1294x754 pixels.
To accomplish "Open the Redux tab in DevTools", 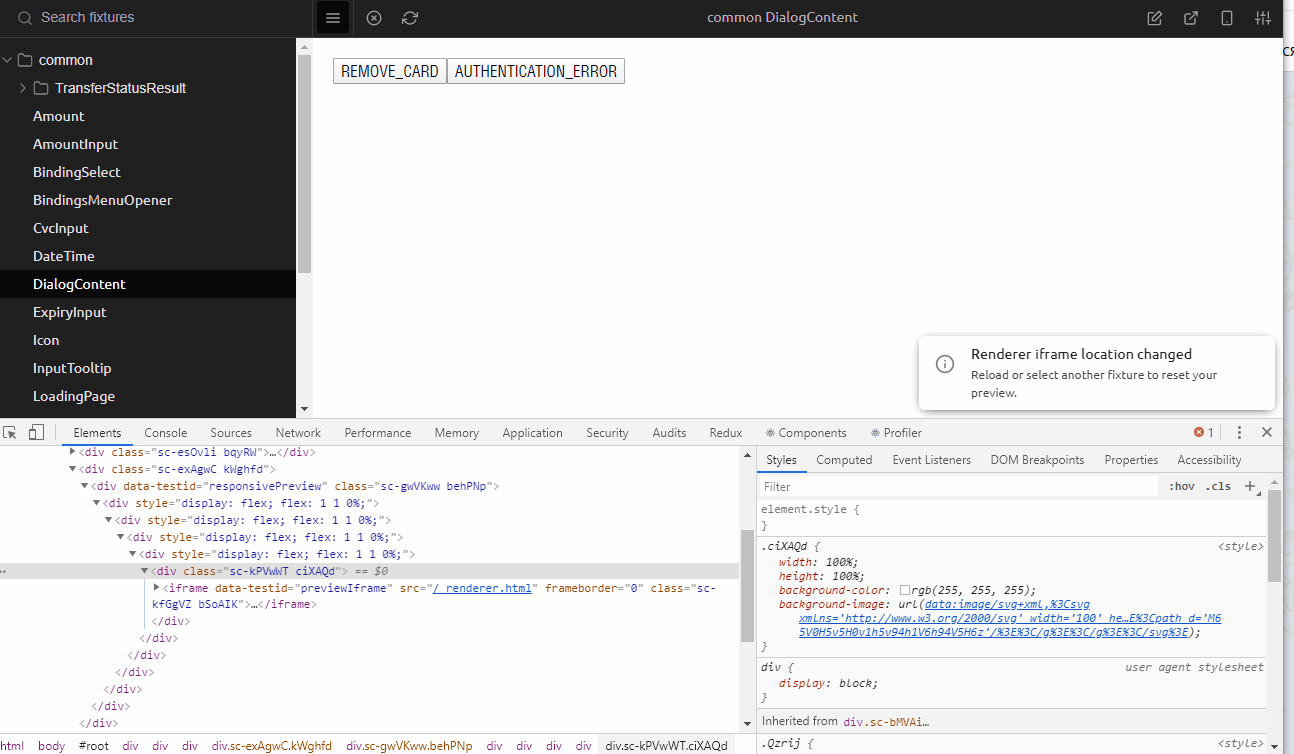I will (x=725, y=432).
